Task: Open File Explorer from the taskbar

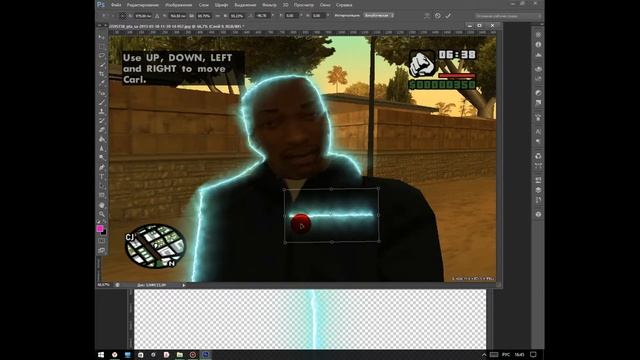Action: [180, 355]
